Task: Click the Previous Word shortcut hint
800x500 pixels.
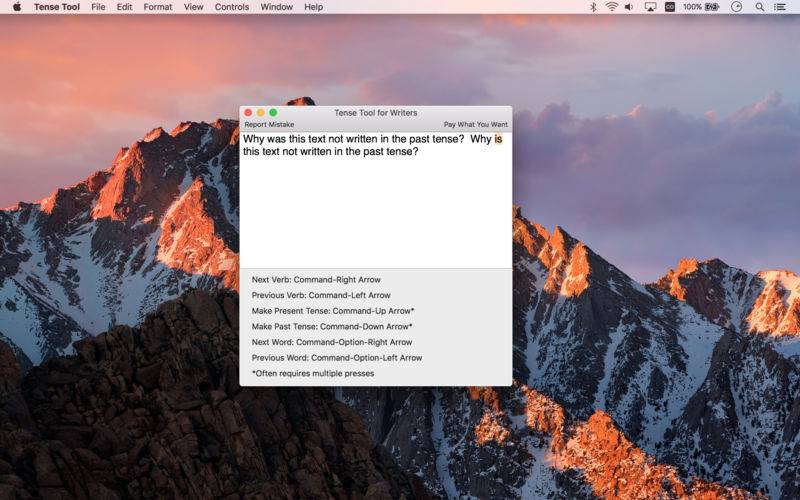Action: [337, 358]
